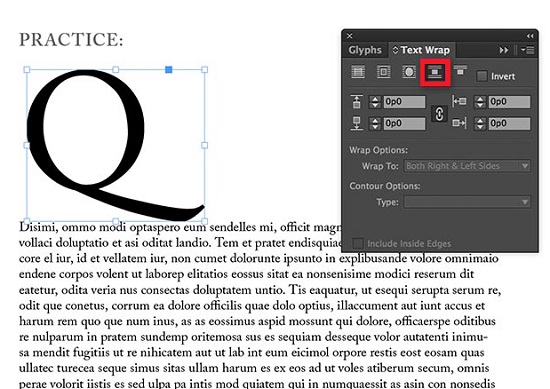Select the Text Wrap tab
The width and height of the screenshot is (550, 389).
pos(422,50)
